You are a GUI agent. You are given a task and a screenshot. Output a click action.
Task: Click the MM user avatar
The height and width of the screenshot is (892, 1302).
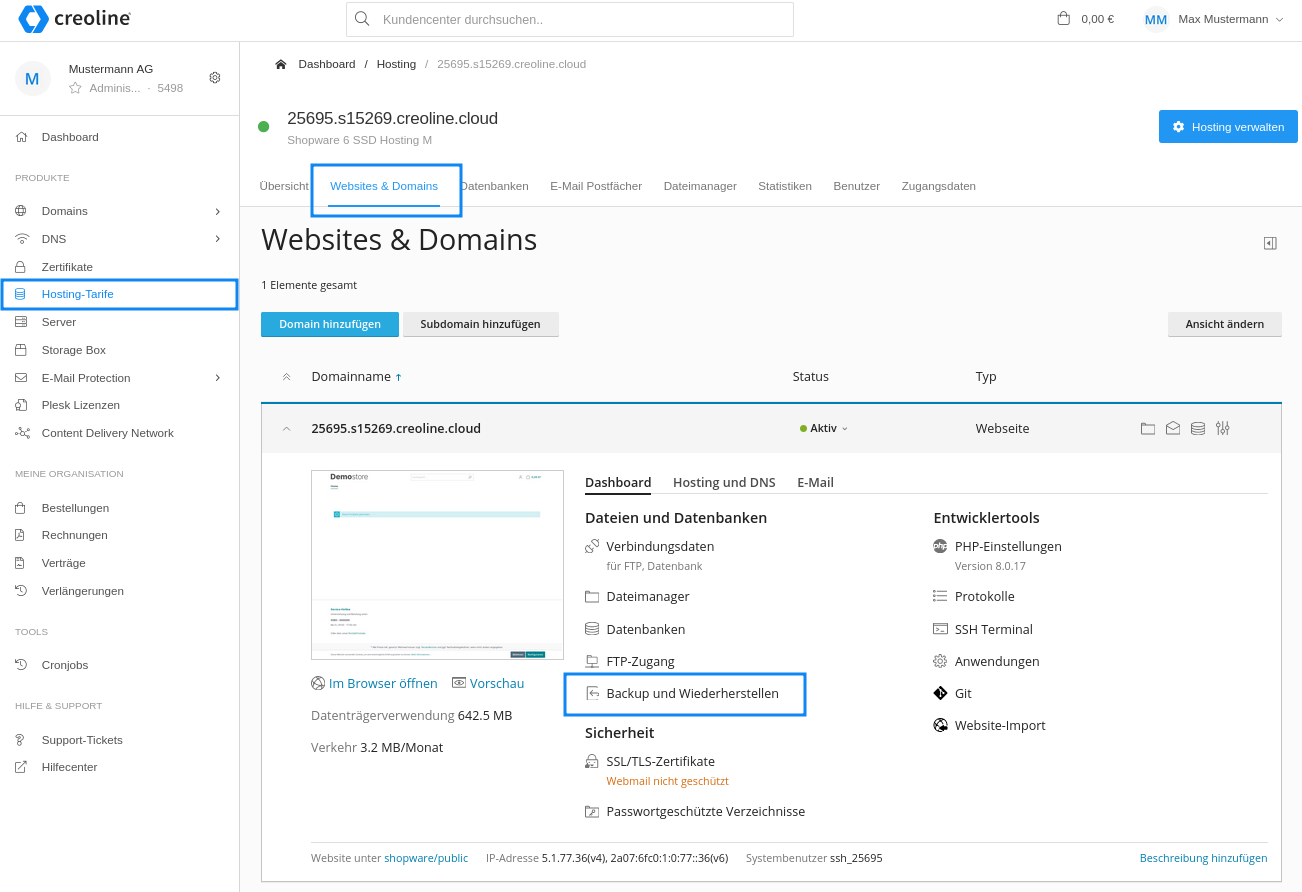[1156, 19]
